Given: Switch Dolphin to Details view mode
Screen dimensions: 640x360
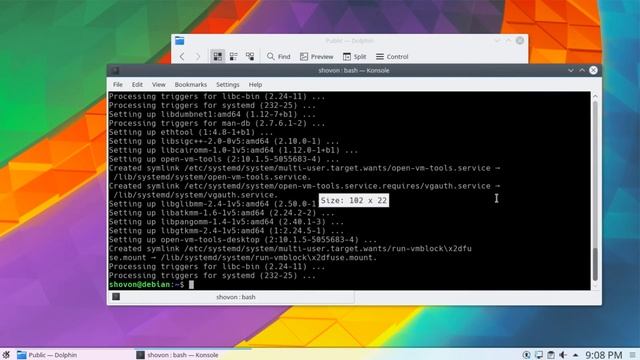Looking at the screenshot, I should coord(250,56).
